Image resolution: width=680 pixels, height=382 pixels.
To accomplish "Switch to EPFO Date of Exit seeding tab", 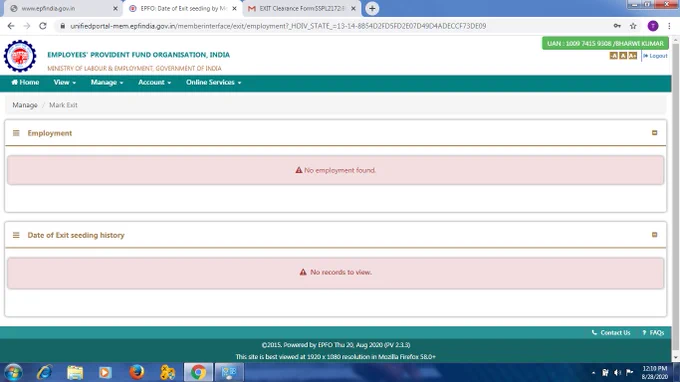I will (x=182, y=9).
